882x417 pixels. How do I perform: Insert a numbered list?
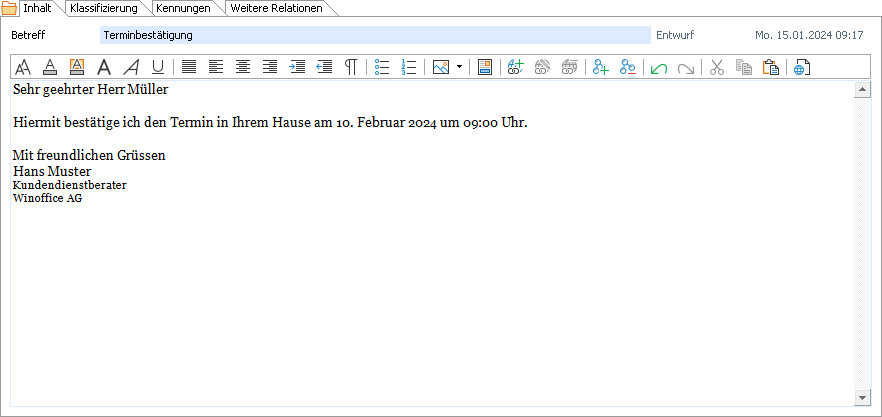[409, 68]
